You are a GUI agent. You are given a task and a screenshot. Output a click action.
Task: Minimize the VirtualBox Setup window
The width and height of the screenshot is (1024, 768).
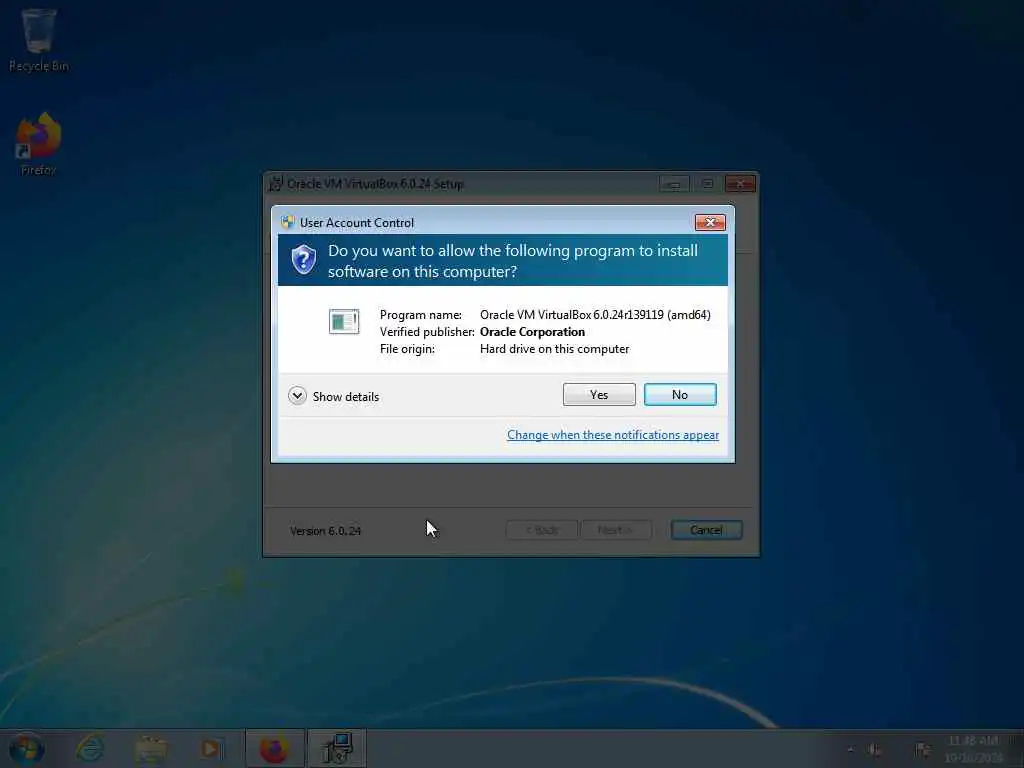[674, 184]
